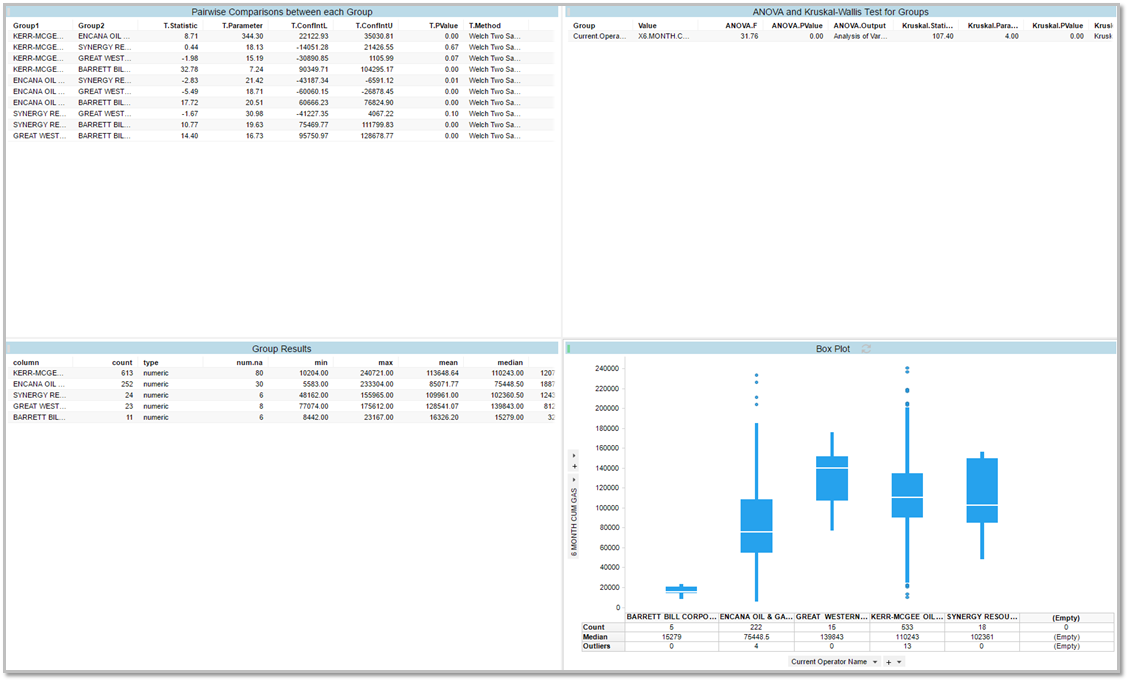Select the Analysis of Var... output cell
Viewport: 1129px width, 682px height.
pos(860,36)
